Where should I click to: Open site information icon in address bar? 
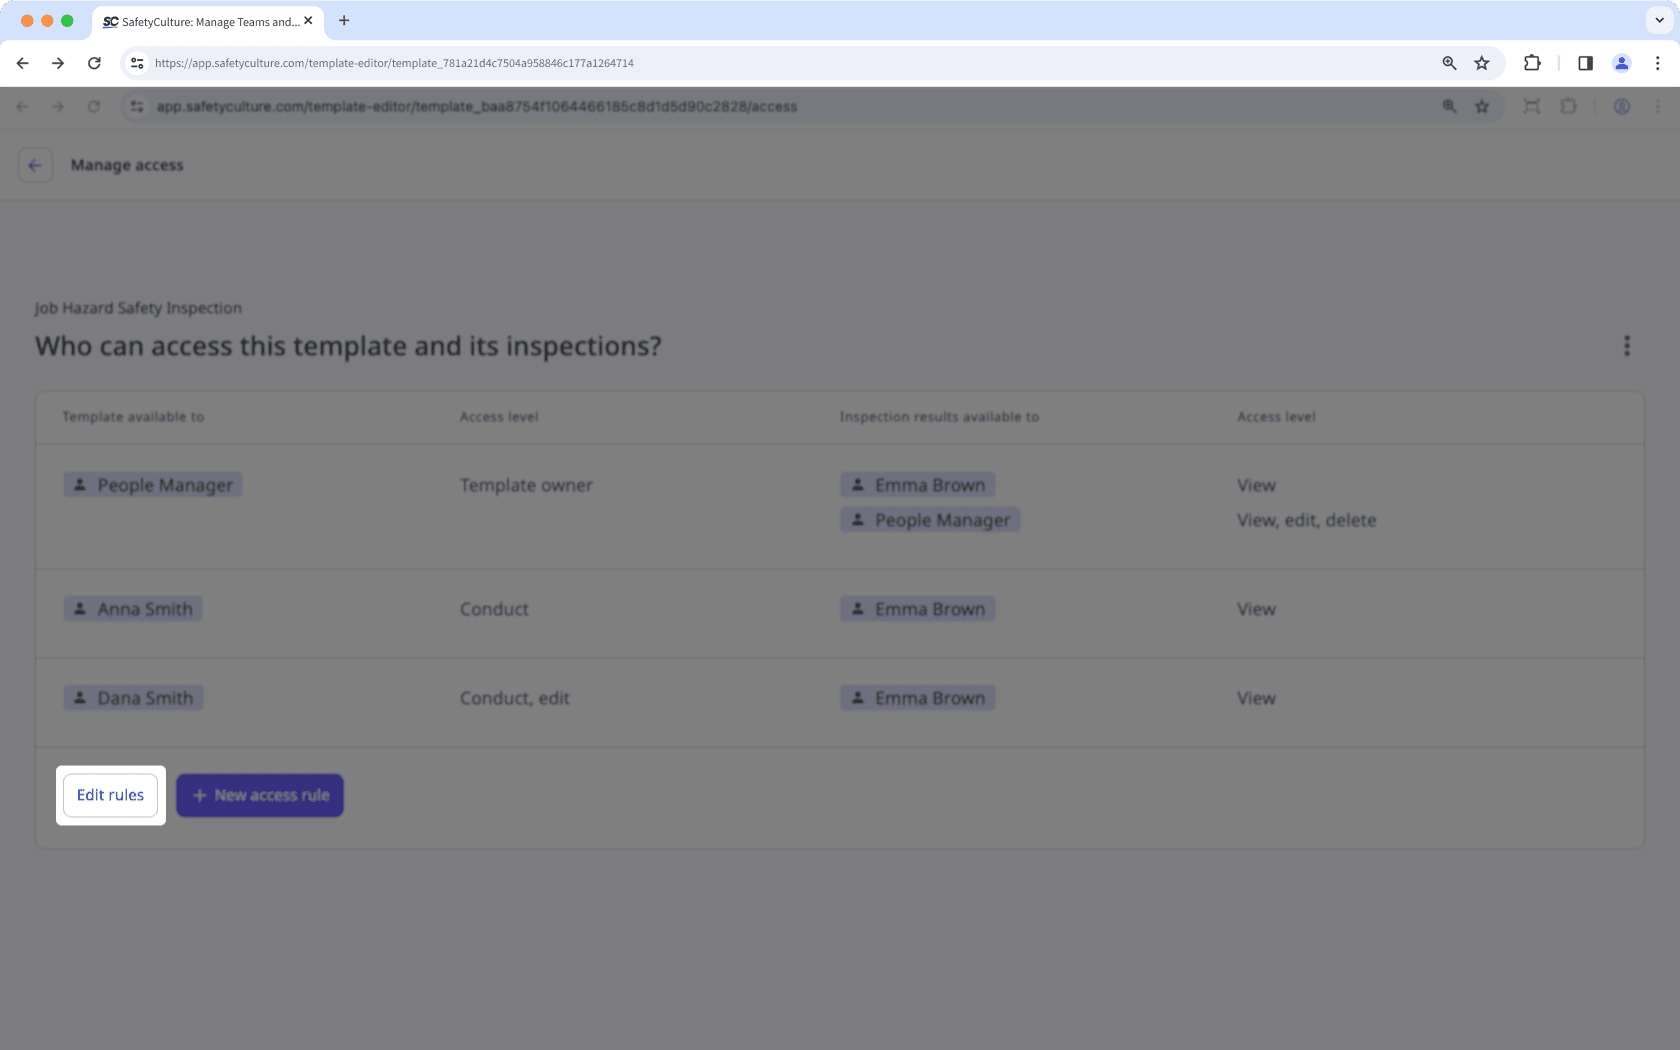tap(136, 63)
